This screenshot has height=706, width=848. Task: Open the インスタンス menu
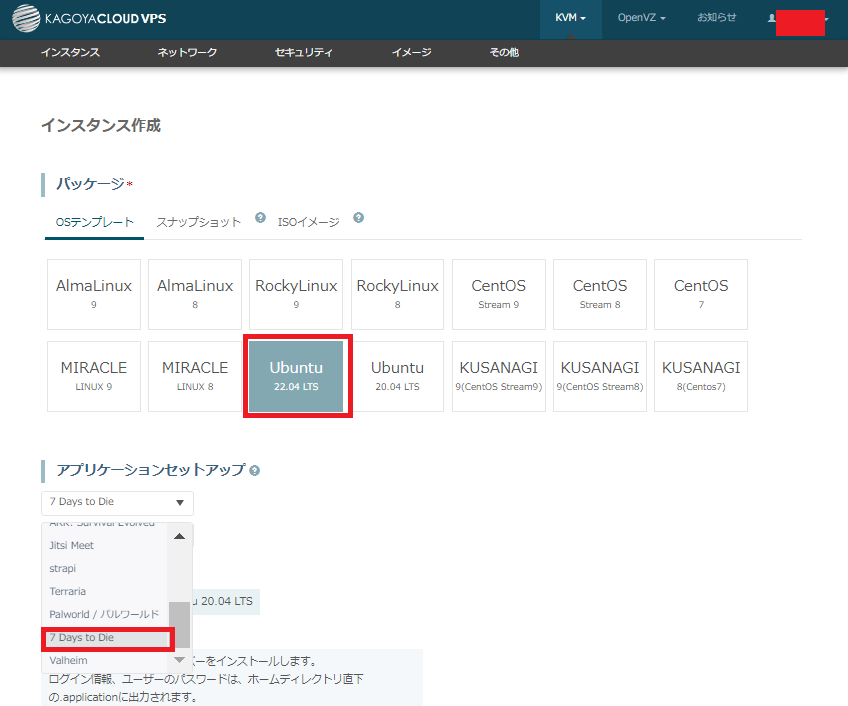point(70,53)
